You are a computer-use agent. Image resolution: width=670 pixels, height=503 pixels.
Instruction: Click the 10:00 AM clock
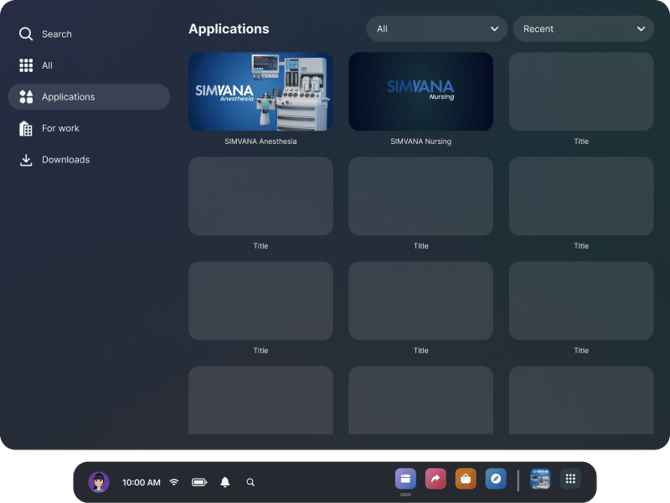pos(141,482)
